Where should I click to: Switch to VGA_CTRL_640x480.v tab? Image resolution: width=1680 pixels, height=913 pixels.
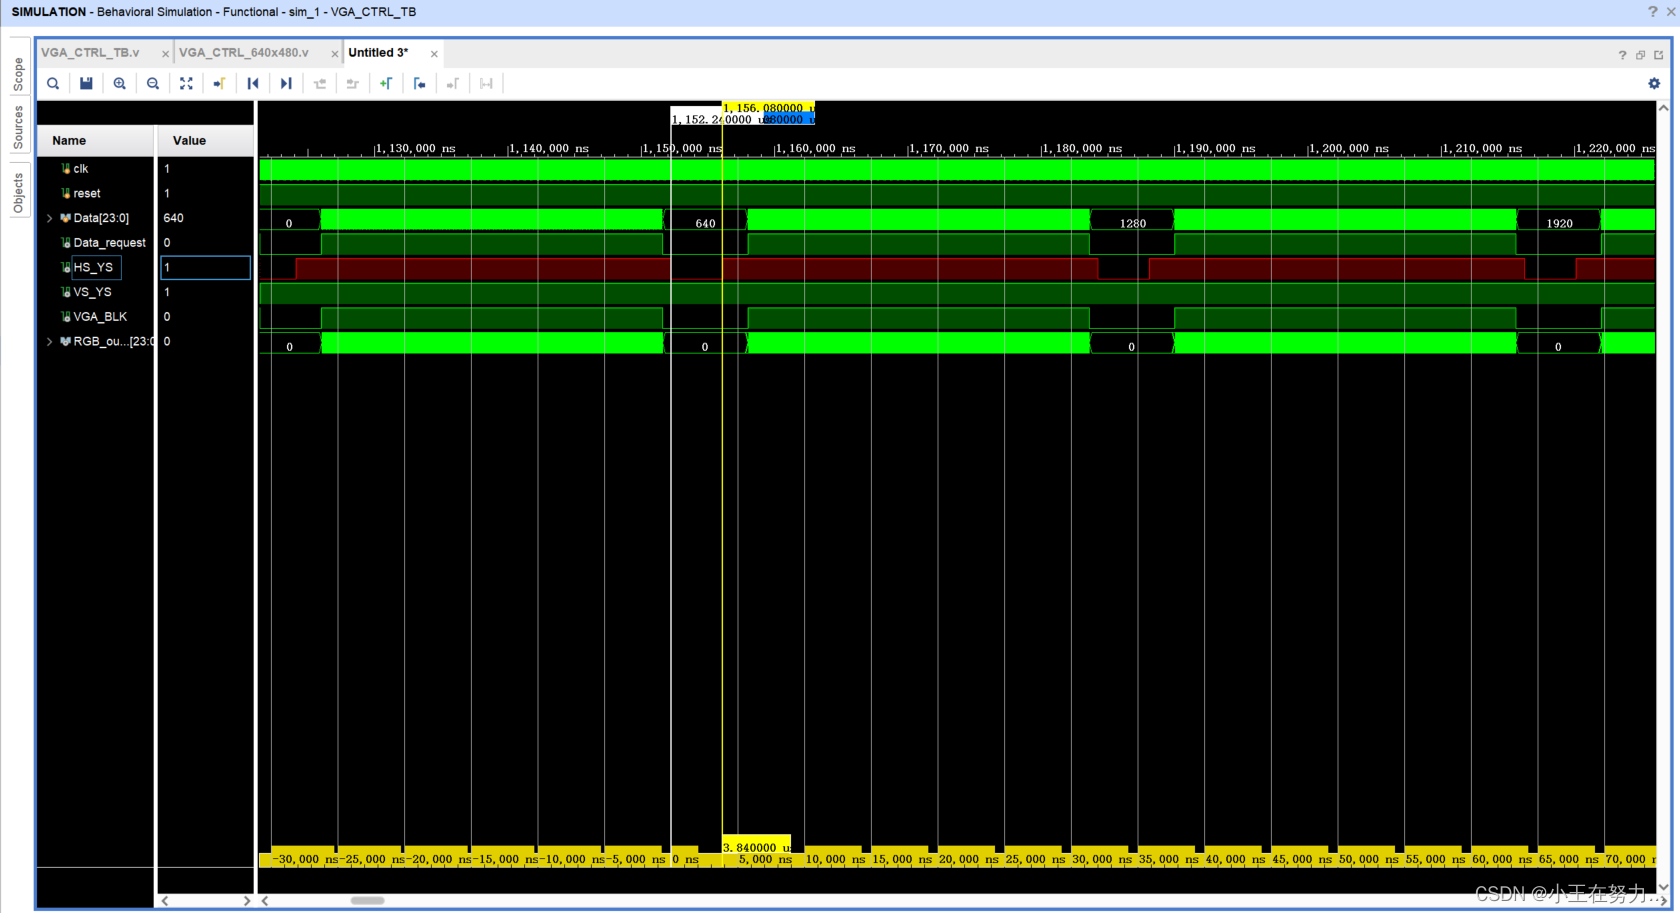tap(244, 53)
